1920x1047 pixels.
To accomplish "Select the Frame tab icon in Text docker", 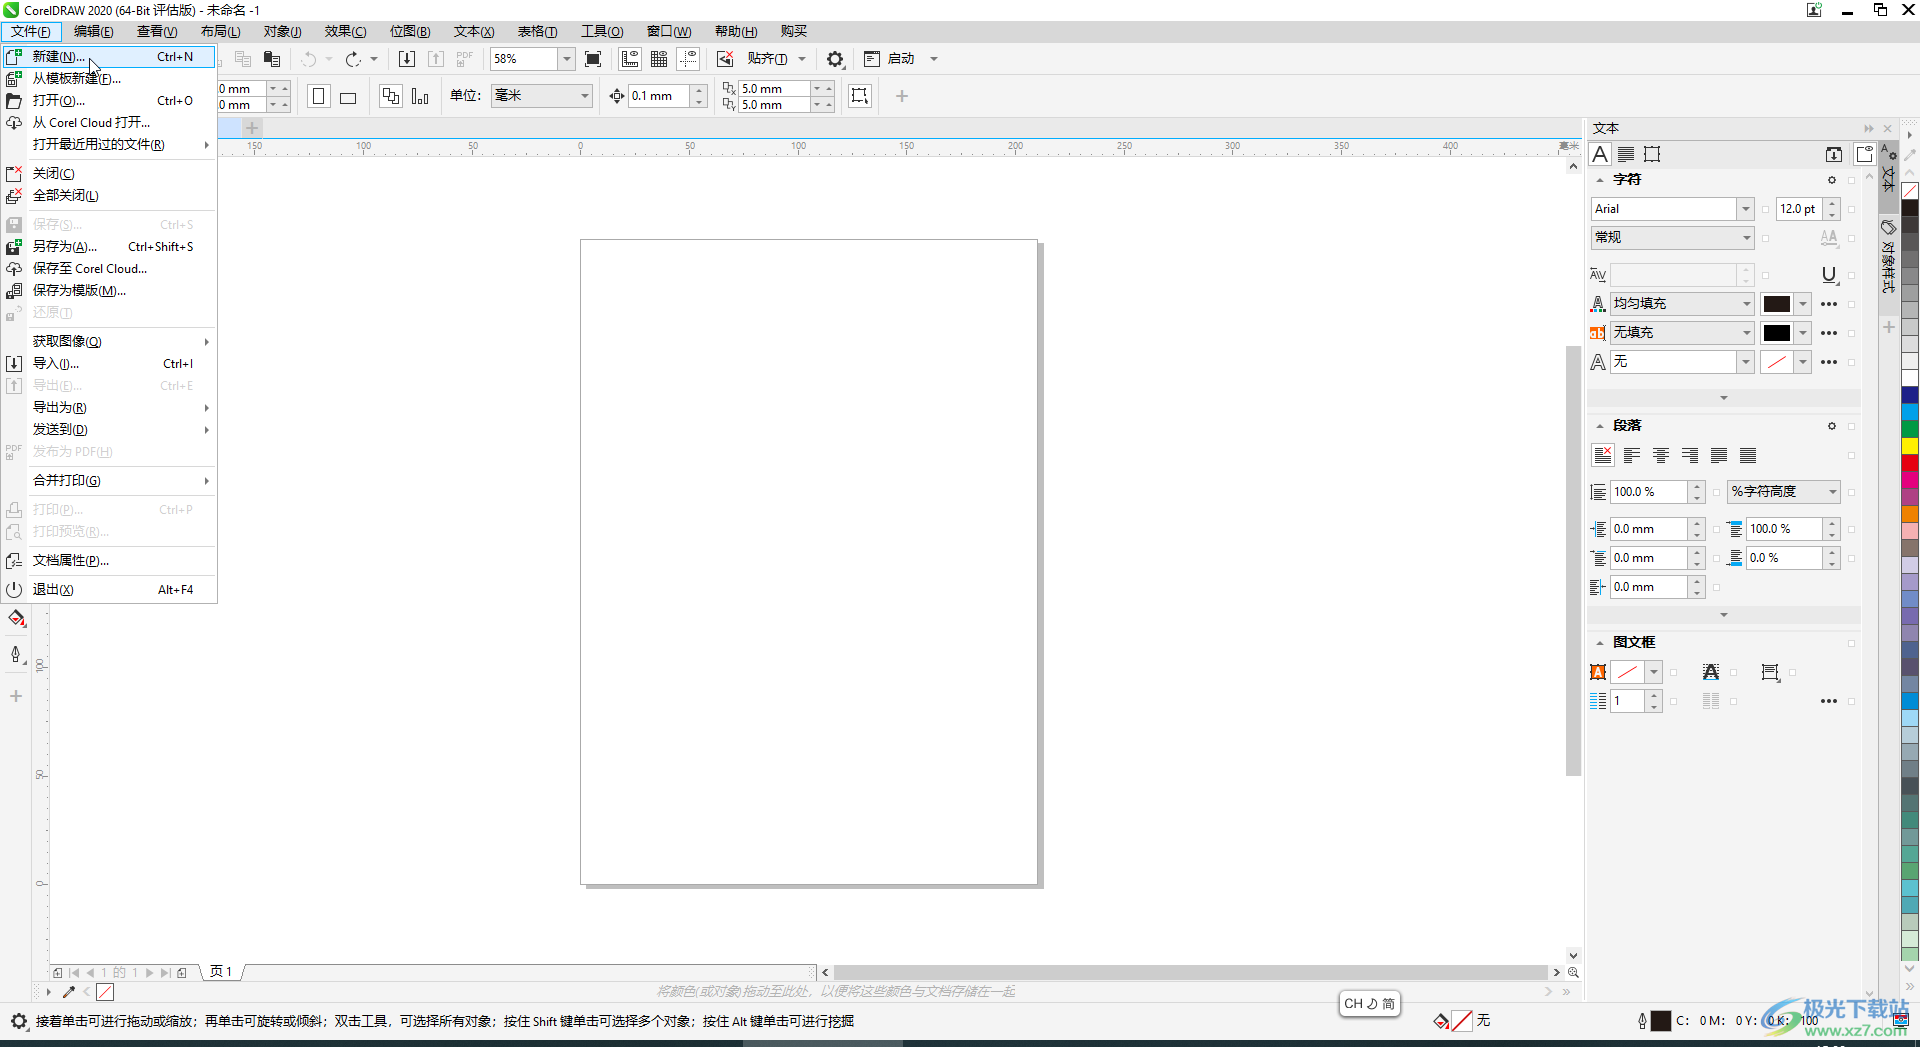I will (x=1652, y=154).
